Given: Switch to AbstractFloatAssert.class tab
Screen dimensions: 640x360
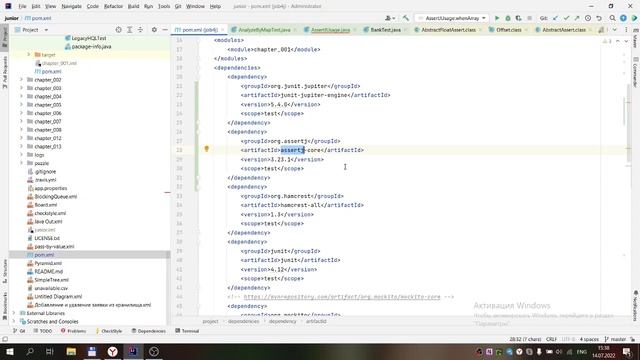Looking at the screenshot, I should (x=448, y=30).
